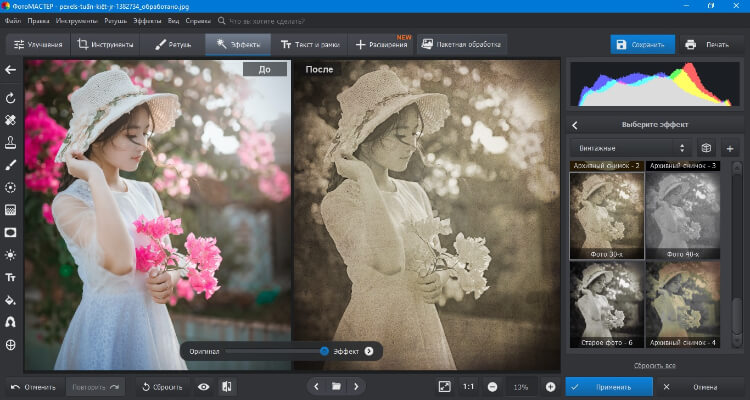Open the Файл menu
This screenshot has height=400, width=750.
(x=13, y=20)
